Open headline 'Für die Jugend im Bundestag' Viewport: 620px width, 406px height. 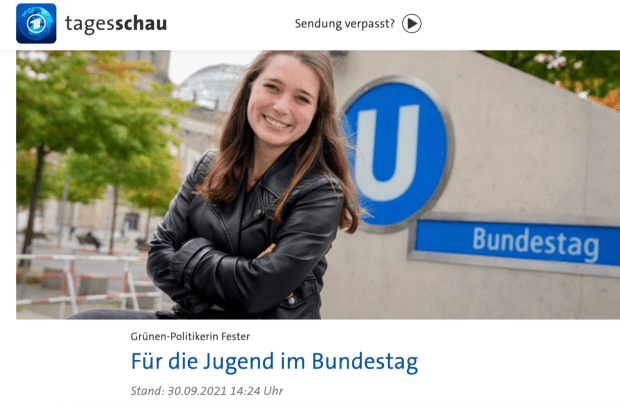(x=274, y=362)
